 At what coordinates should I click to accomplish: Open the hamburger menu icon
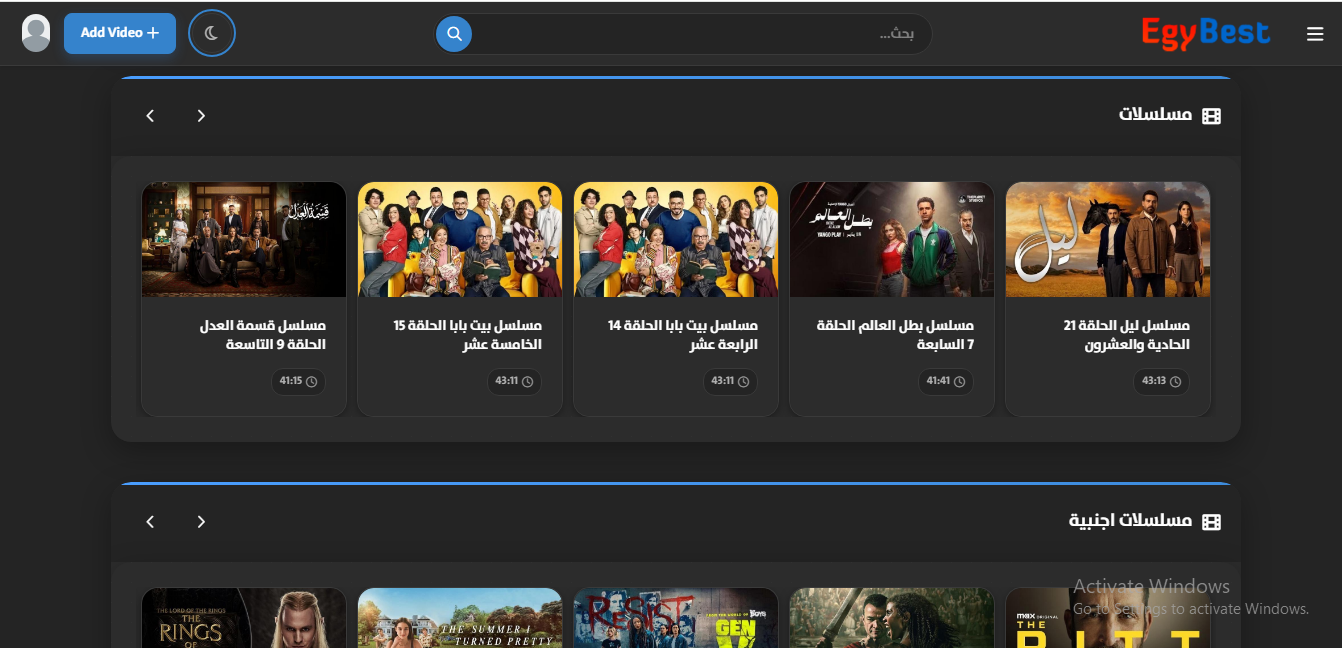click(1315, 34)
